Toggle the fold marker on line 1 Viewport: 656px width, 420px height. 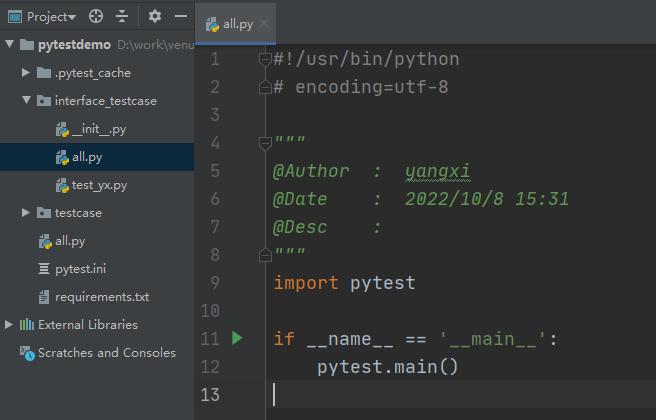265,59
